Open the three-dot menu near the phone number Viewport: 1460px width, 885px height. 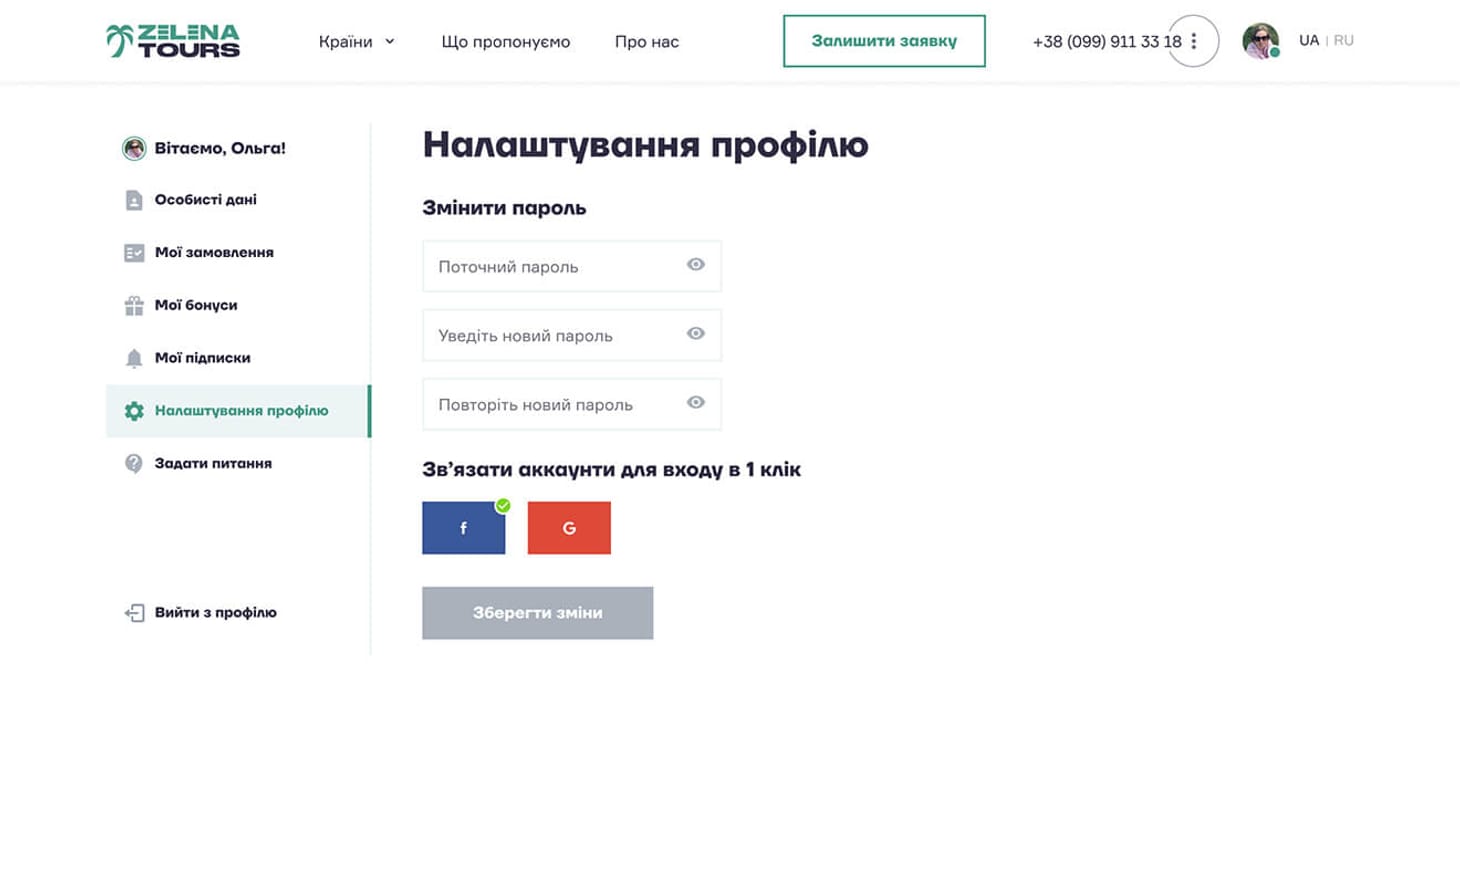pyautogui.click(x=1193, y=40)
